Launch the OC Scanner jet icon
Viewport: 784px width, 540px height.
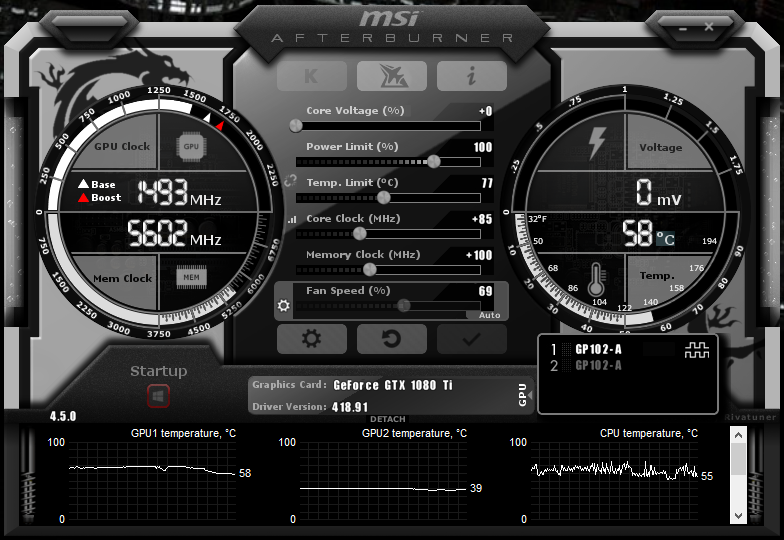pyautogui.click(x=392, y=76)
